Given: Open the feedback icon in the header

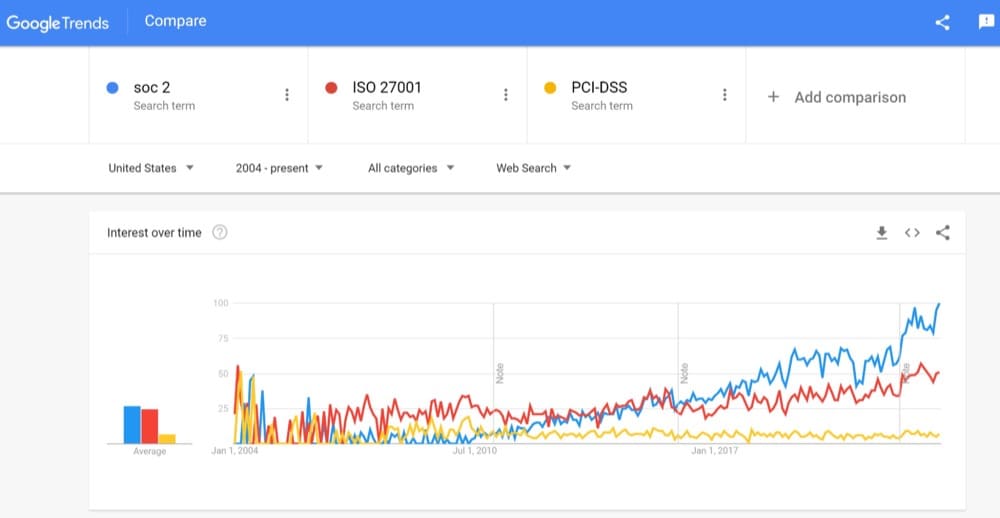Looking at the screenshot, I should 986,22.
